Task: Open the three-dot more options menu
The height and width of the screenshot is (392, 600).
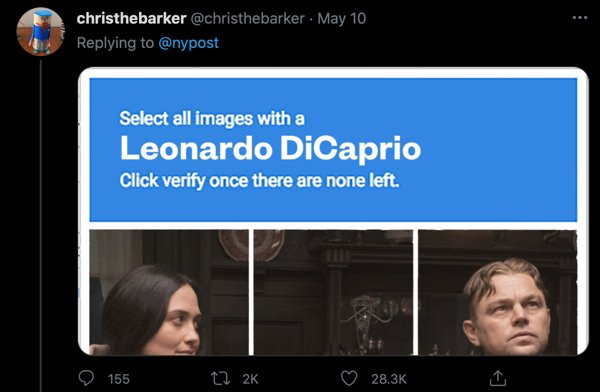Action: [580, 18]
